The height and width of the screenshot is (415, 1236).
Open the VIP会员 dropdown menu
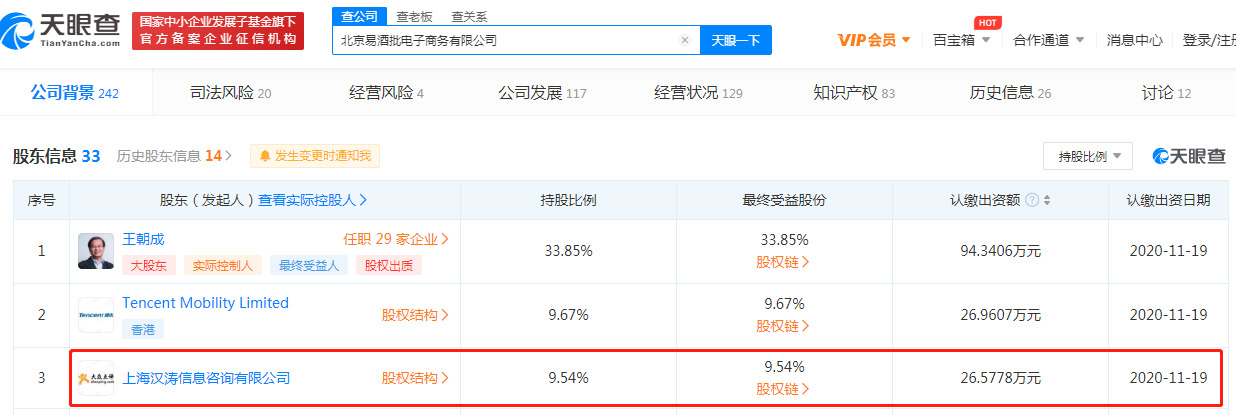(874, 40)
